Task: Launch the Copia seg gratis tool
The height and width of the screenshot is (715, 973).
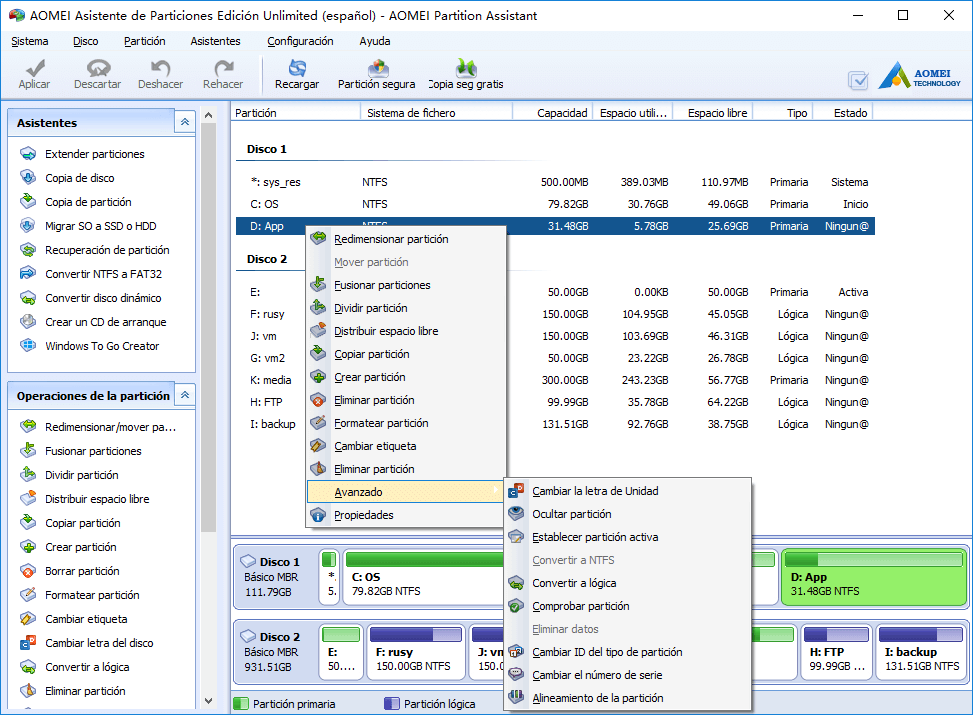Action: coord(466,74)
